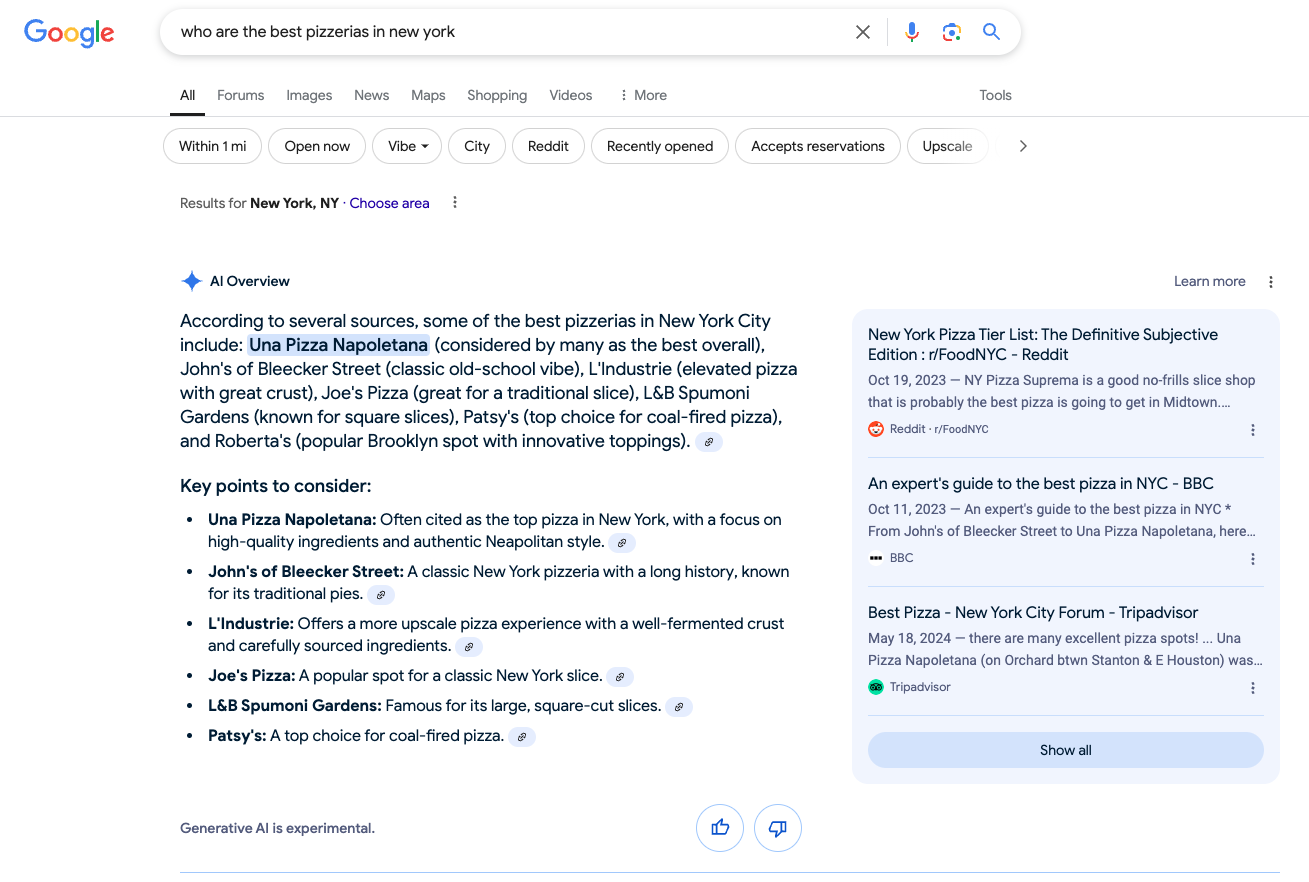Switch to the News tab

pos(371,95)
